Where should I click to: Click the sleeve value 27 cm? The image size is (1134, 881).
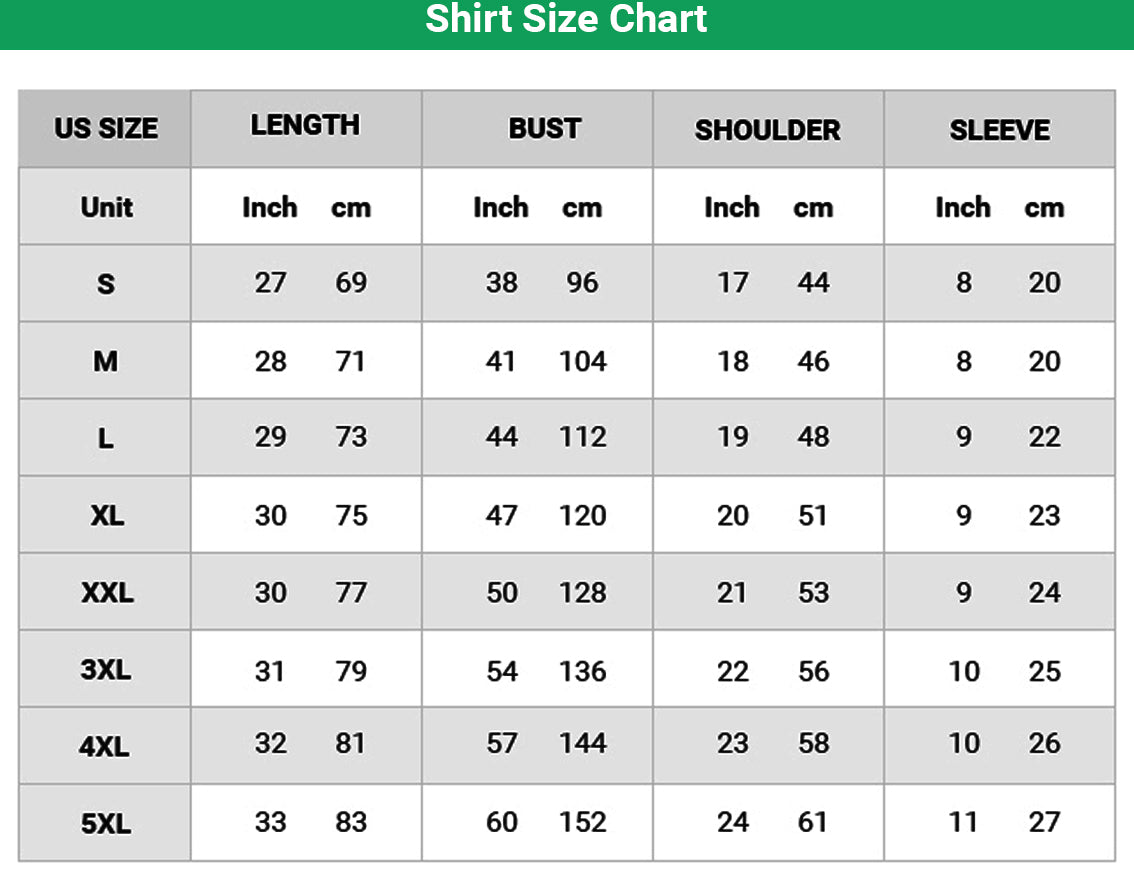coord(1044,822)
